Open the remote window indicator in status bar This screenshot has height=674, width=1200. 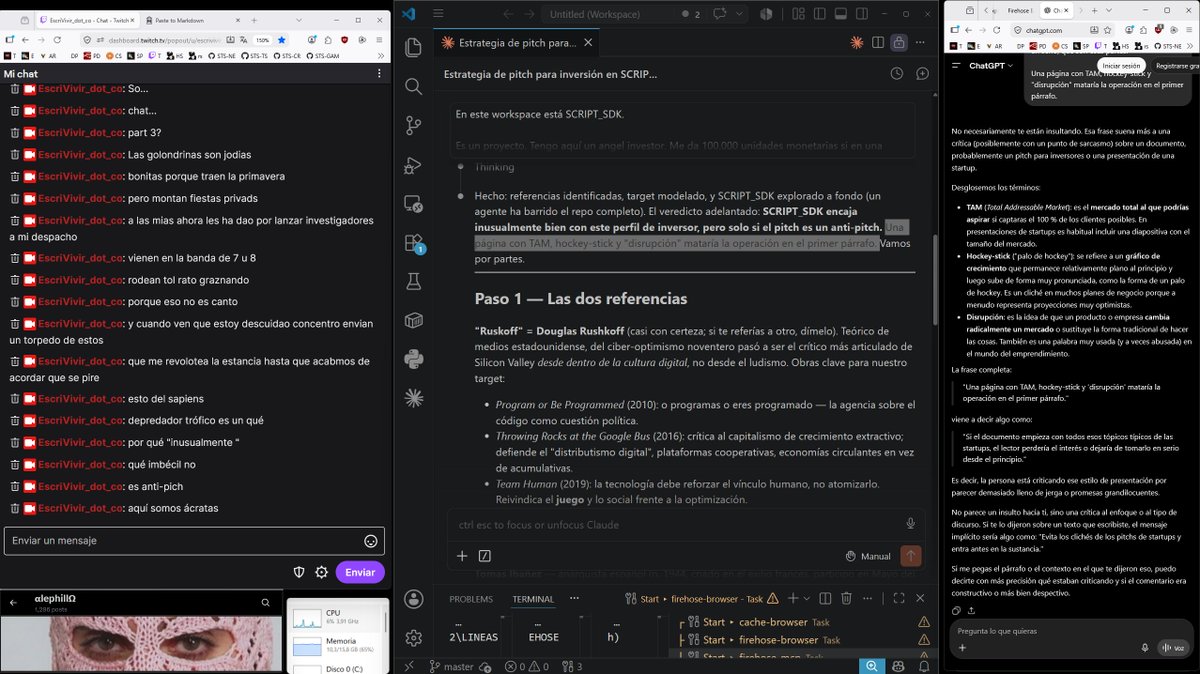(x=409, y=666)
